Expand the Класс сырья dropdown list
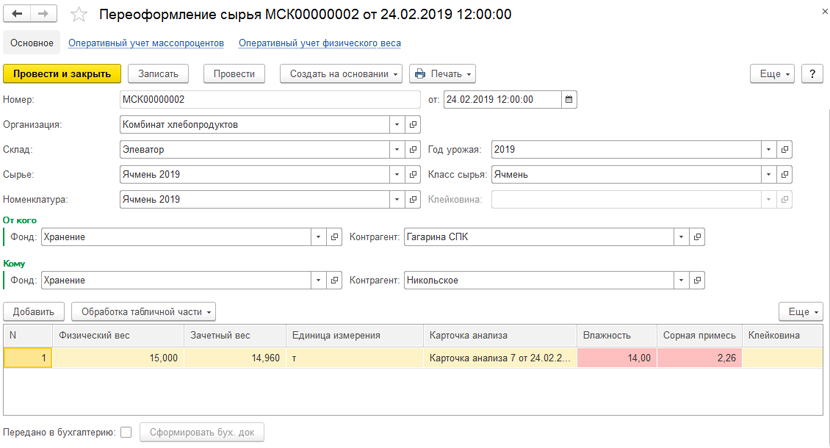This screenshot has height=448, width=830. click(769, 174)
